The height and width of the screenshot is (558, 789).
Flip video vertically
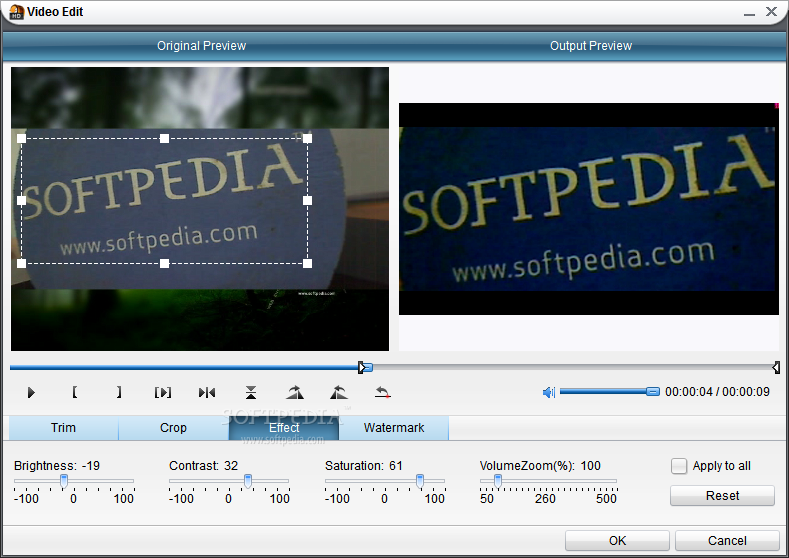point(251,392)
